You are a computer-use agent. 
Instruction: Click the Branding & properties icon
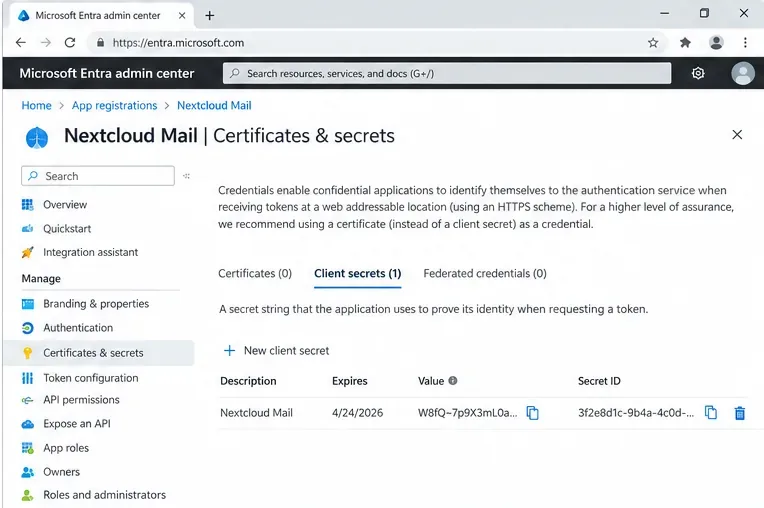tap(28, 304)
